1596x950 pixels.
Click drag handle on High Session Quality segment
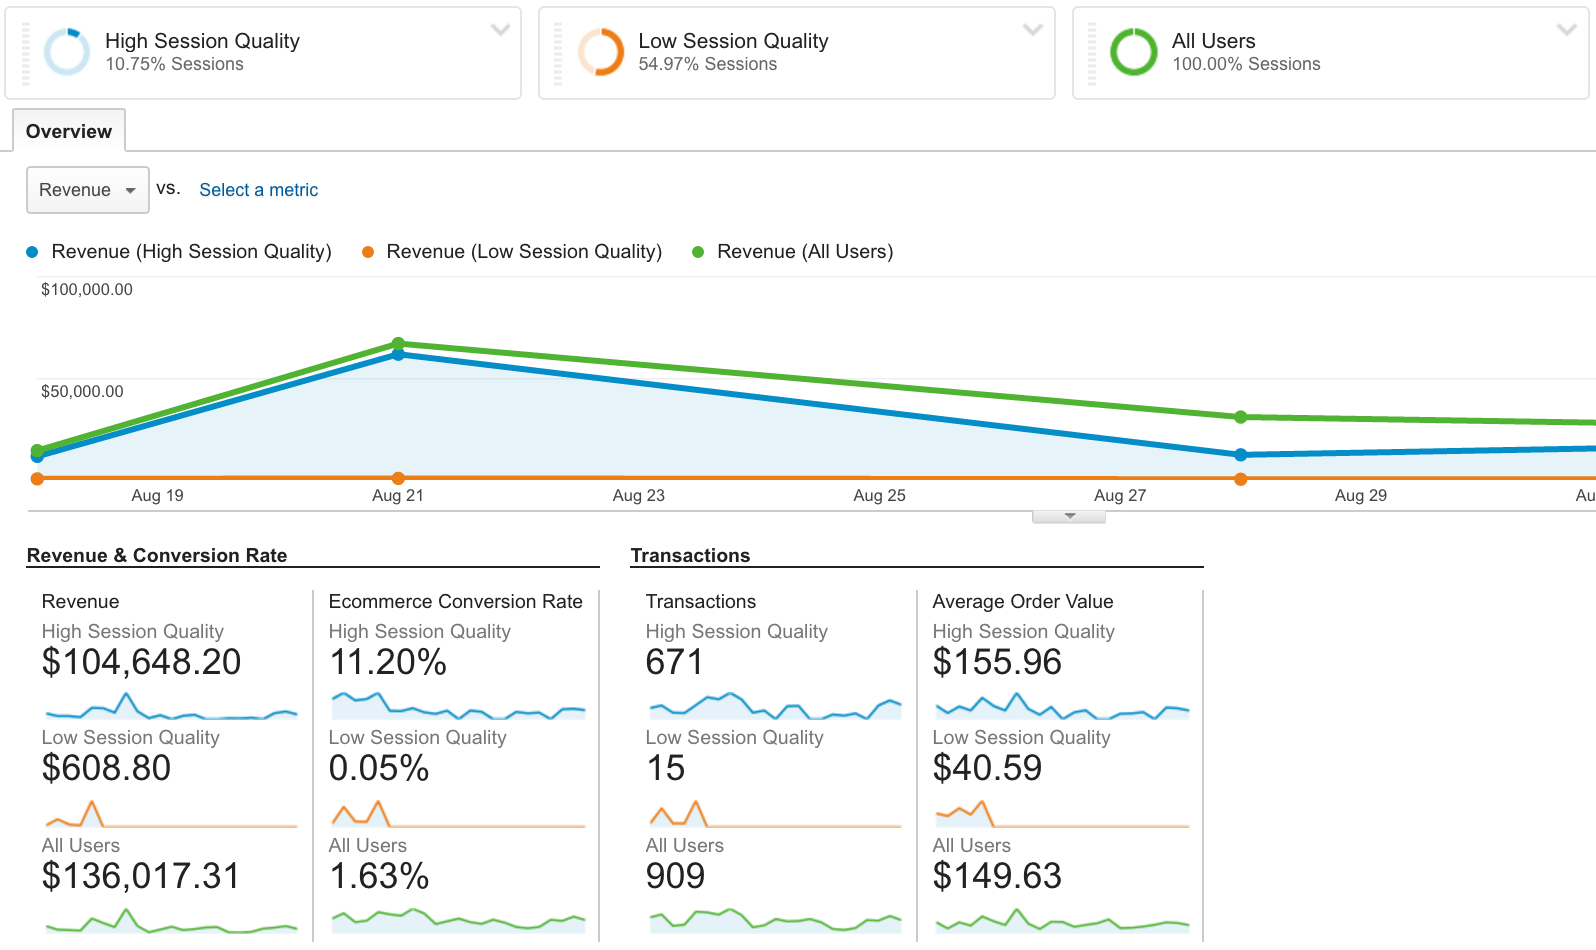click(25, 53)
